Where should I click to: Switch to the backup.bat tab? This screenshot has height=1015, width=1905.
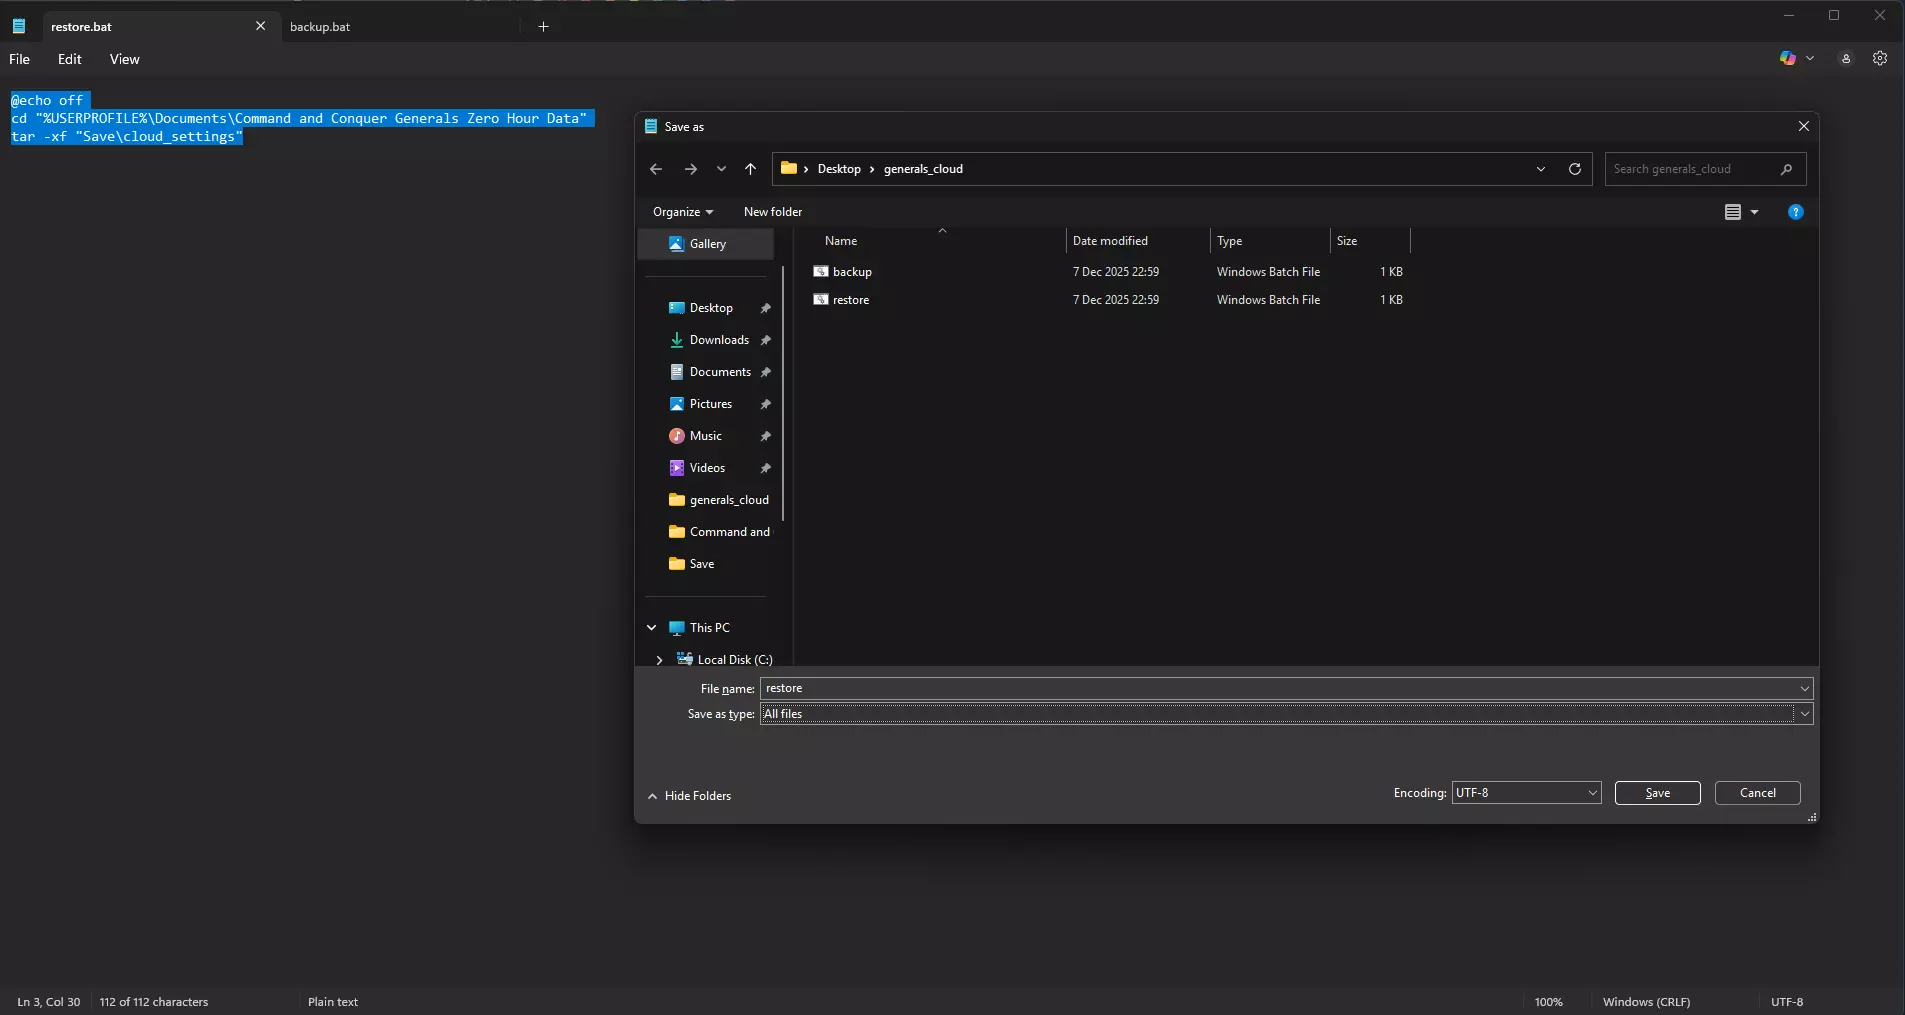click(320, 27)
